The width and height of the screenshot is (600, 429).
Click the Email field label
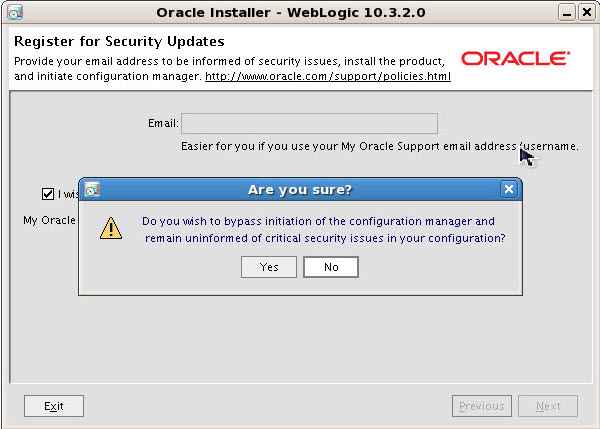162,123
